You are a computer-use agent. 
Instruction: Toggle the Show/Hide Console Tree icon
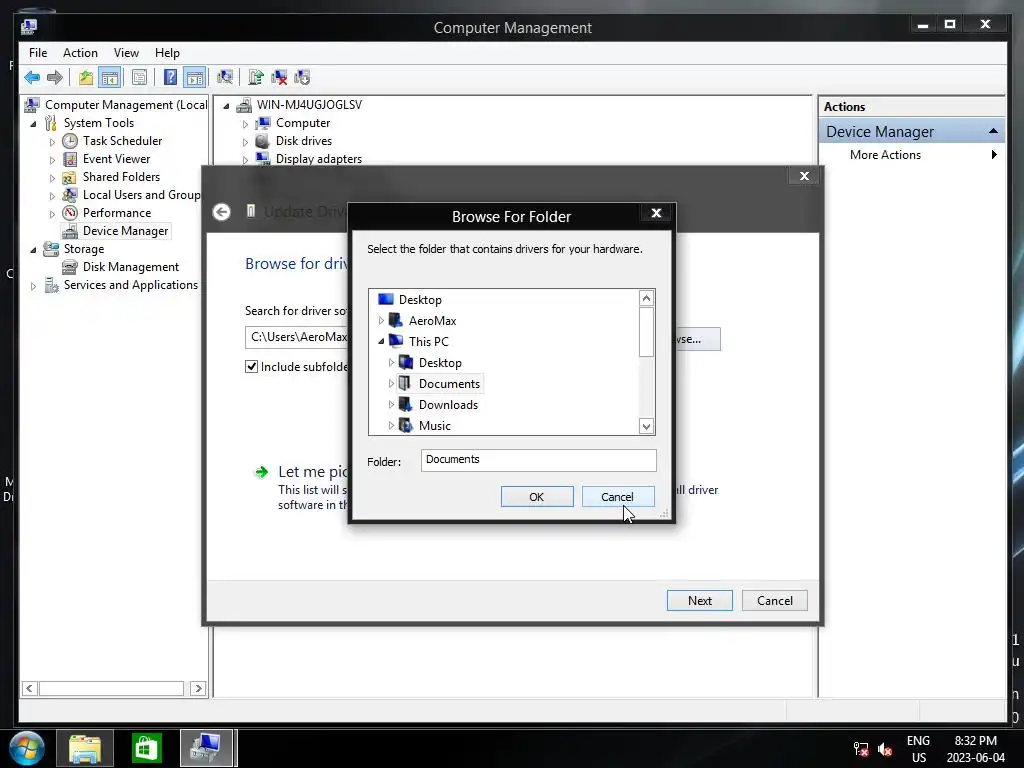point(110,78)
